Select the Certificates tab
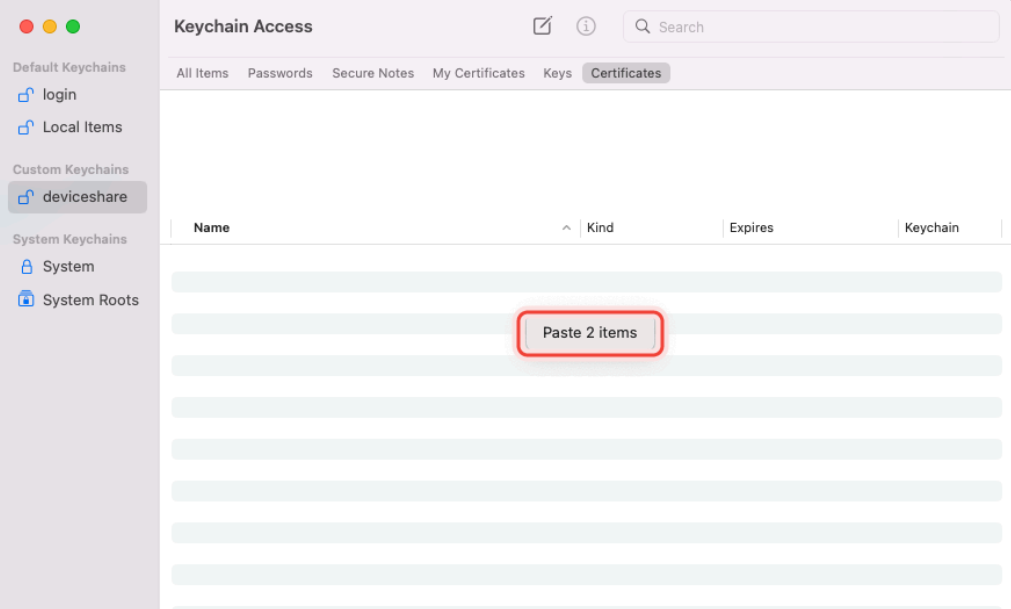 pyautogui.click(x=626, y=73)
